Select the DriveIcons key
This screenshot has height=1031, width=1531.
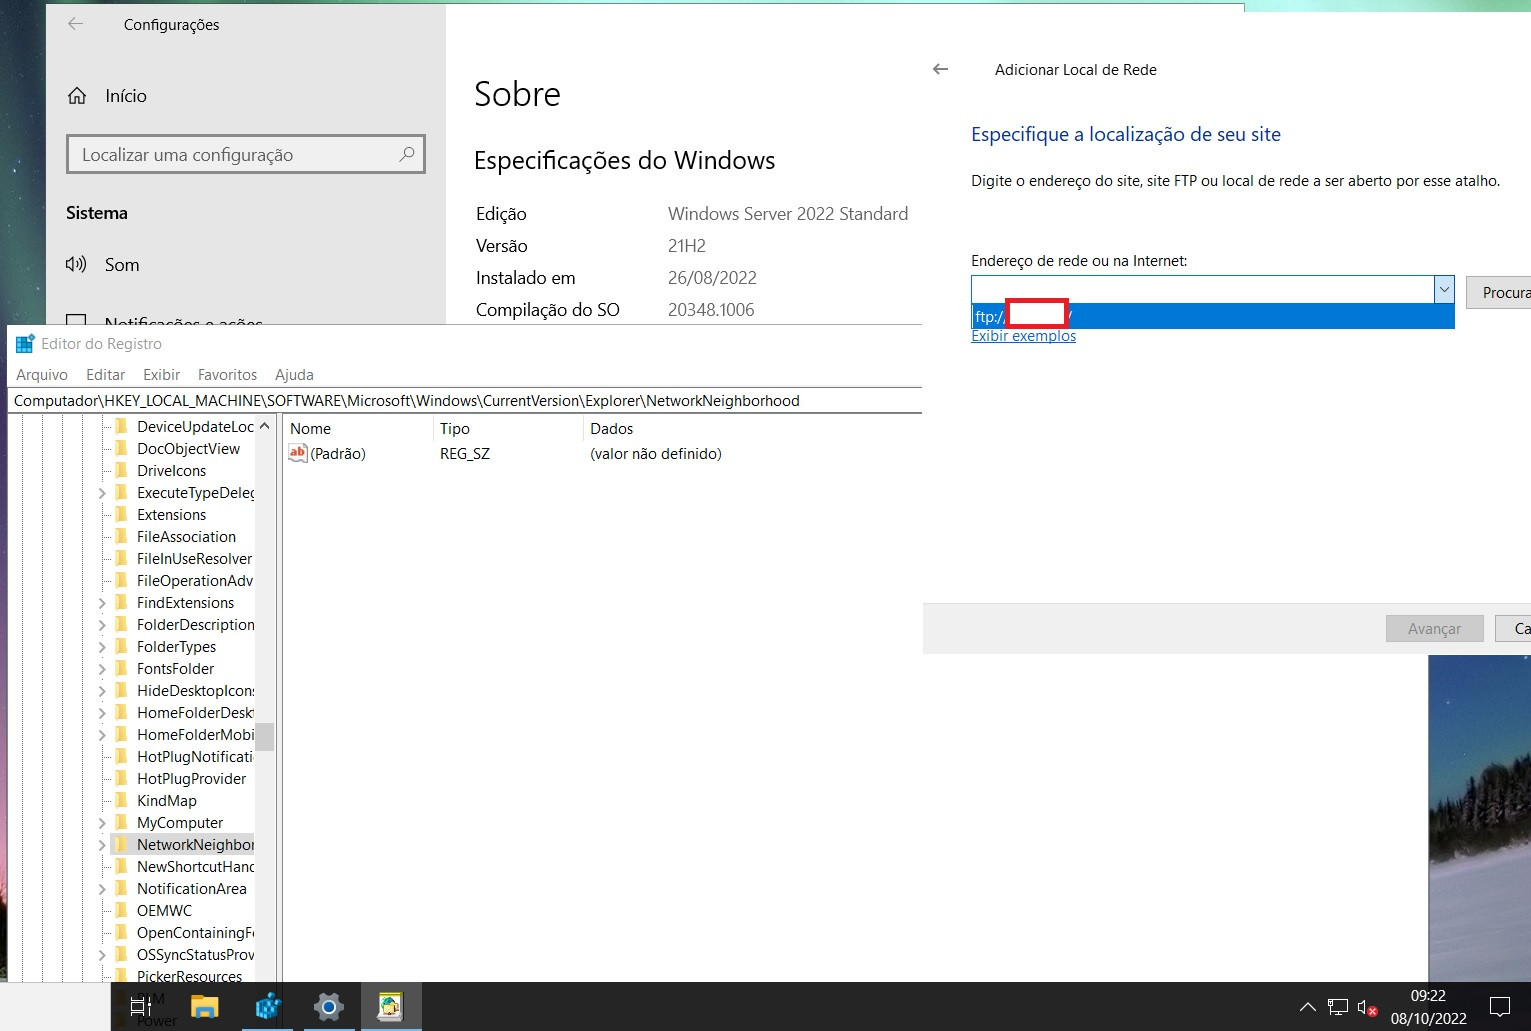[x=171, y=471]
